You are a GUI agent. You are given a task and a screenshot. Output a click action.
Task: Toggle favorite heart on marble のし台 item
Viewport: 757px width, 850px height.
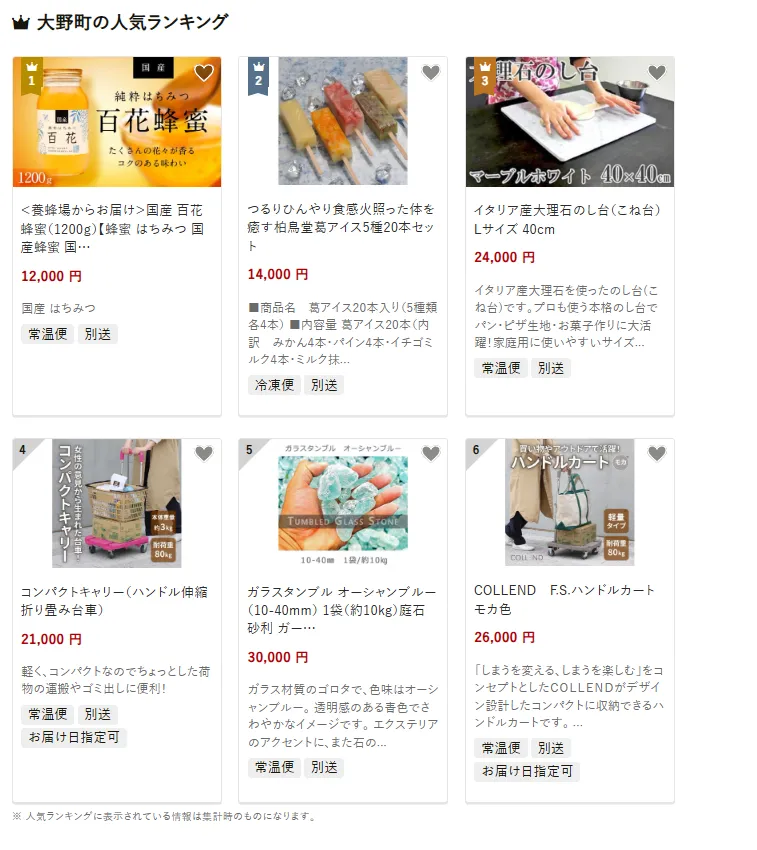click(657, 72)
